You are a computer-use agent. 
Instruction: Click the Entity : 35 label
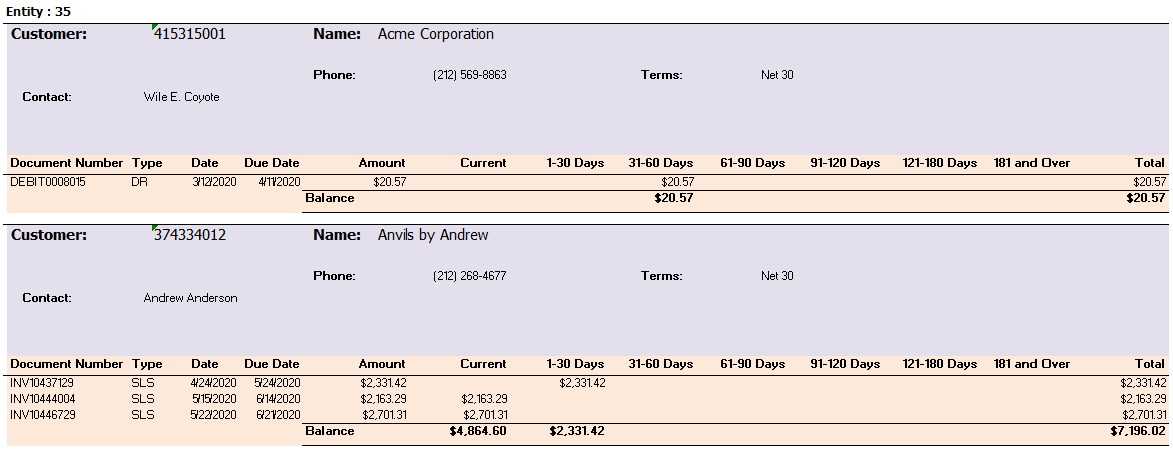[39, 11]
